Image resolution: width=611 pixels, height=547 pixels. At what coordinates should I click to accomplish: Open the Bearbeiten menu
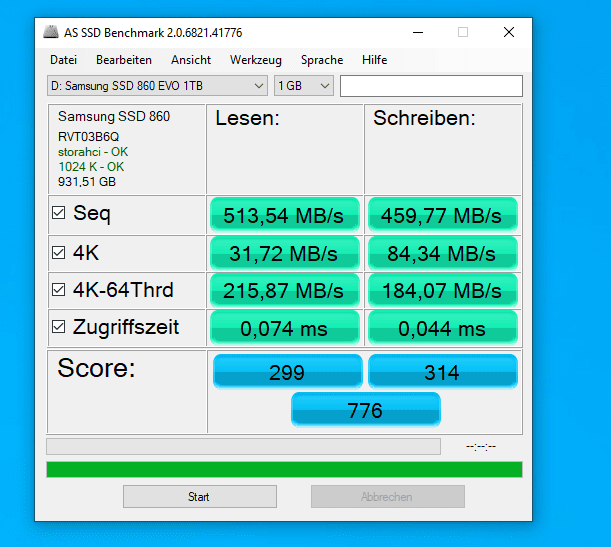point(124,60)
